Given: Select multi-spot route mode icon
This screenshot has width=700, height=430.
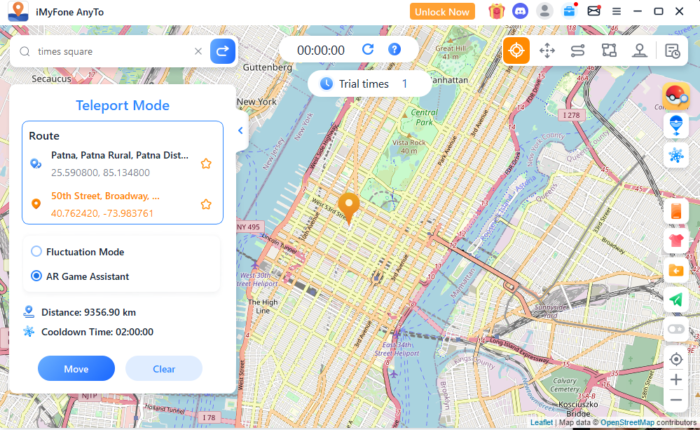Looking at the screenshot, I should click(x=609, y=50).
